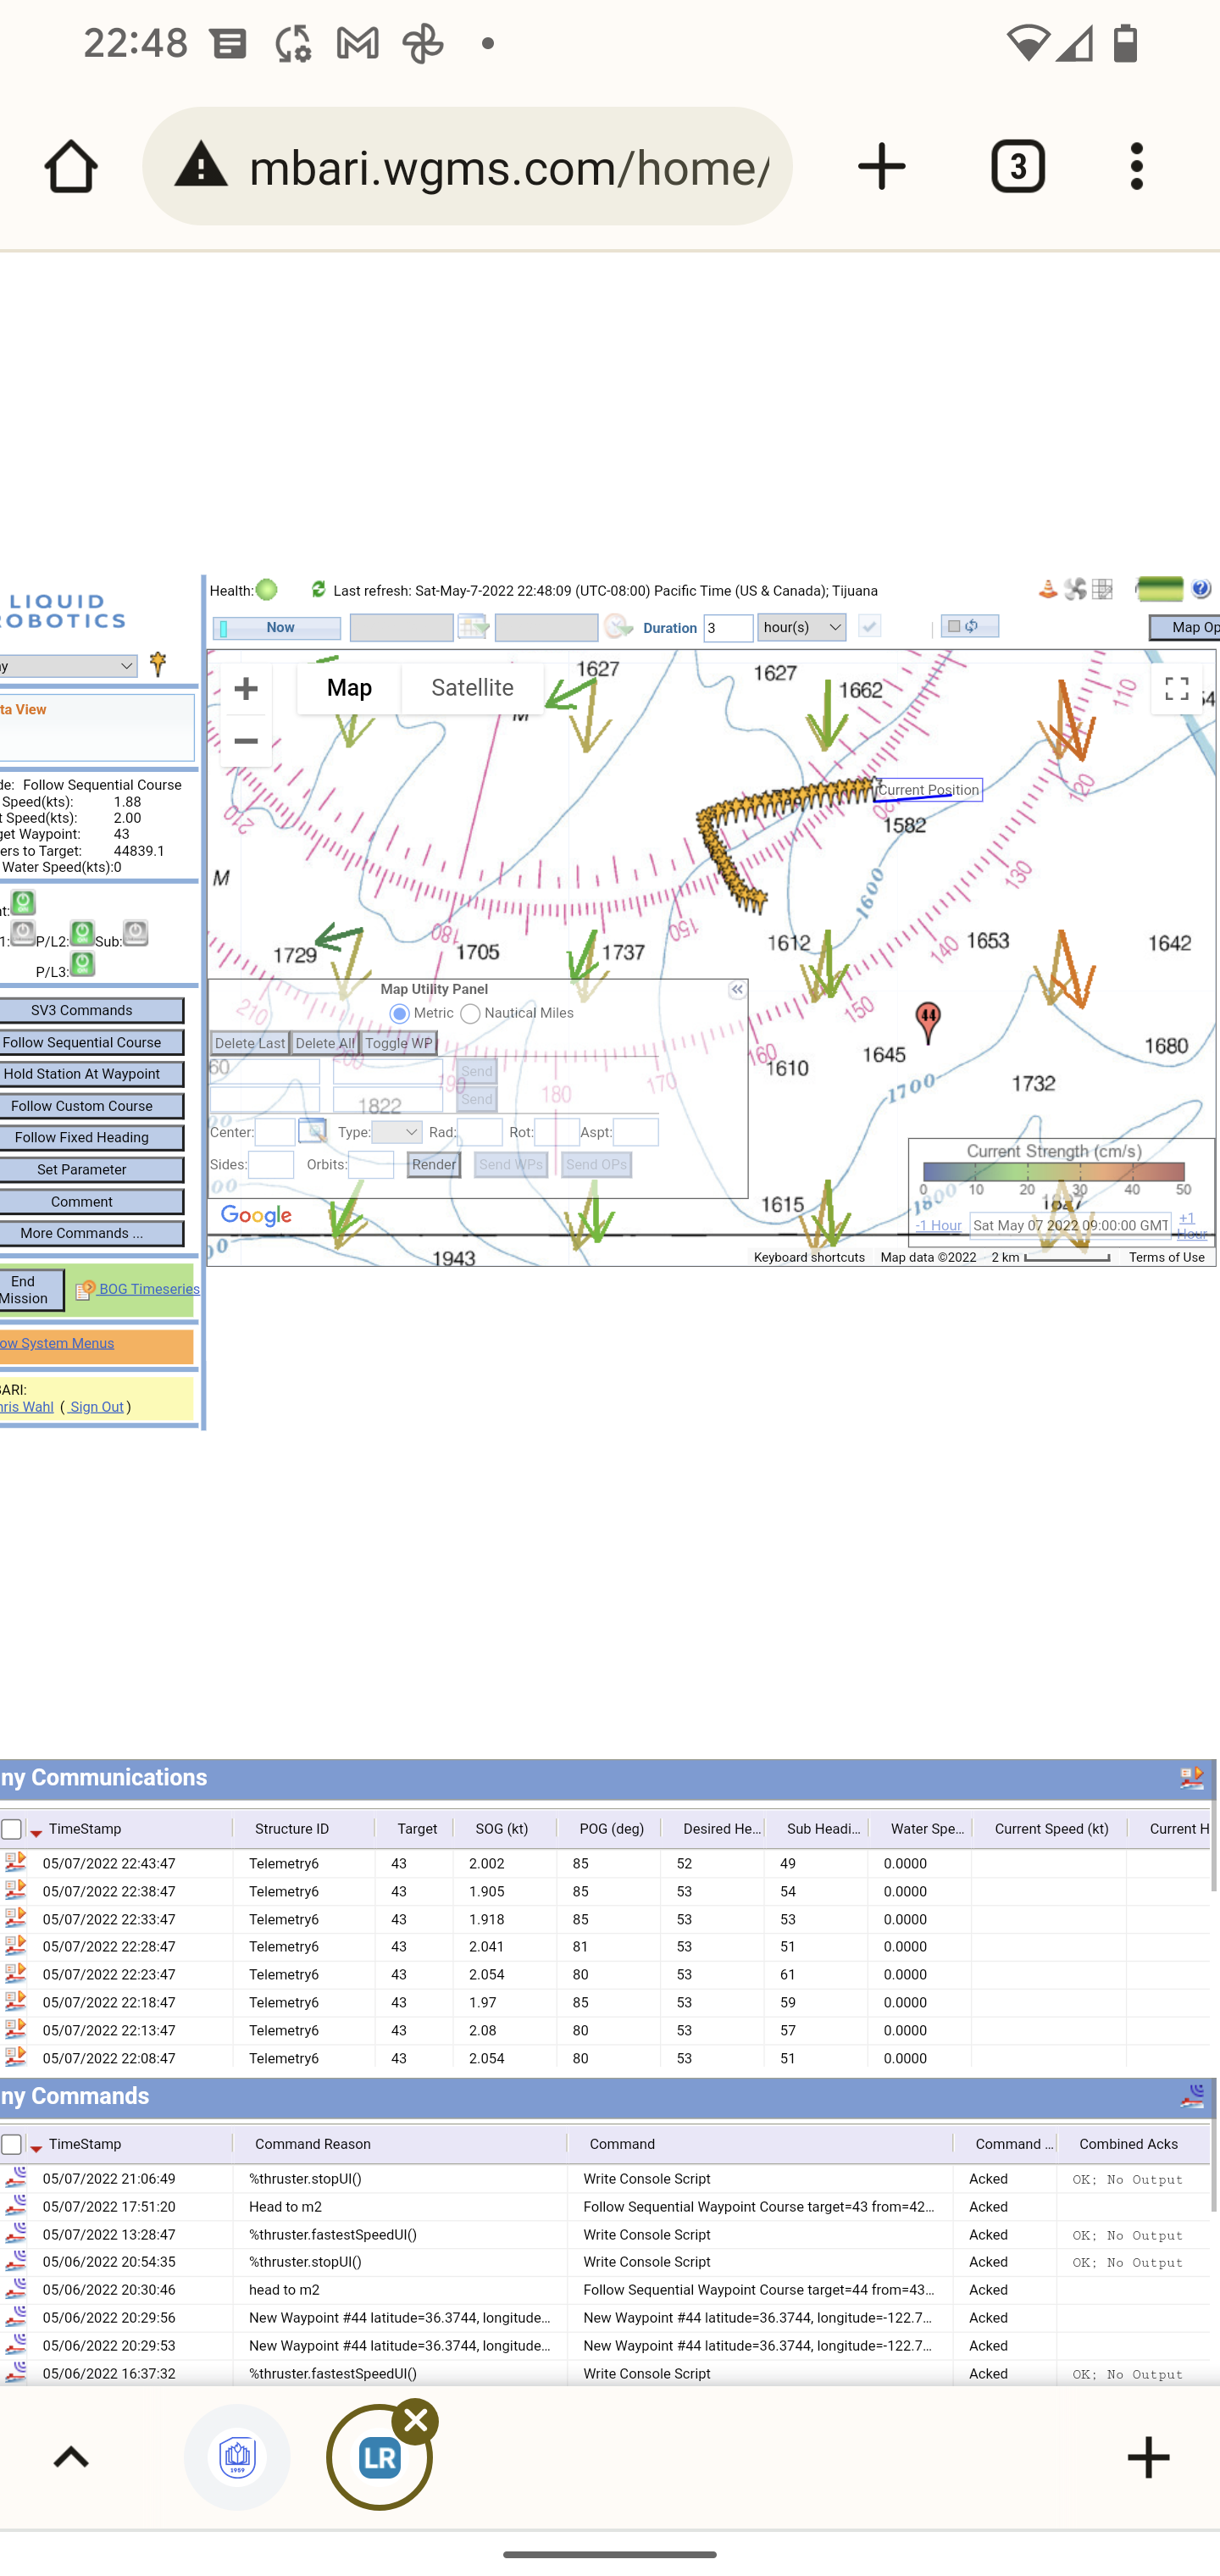
Task: Switch map to Map view
Action: [349, 688]
